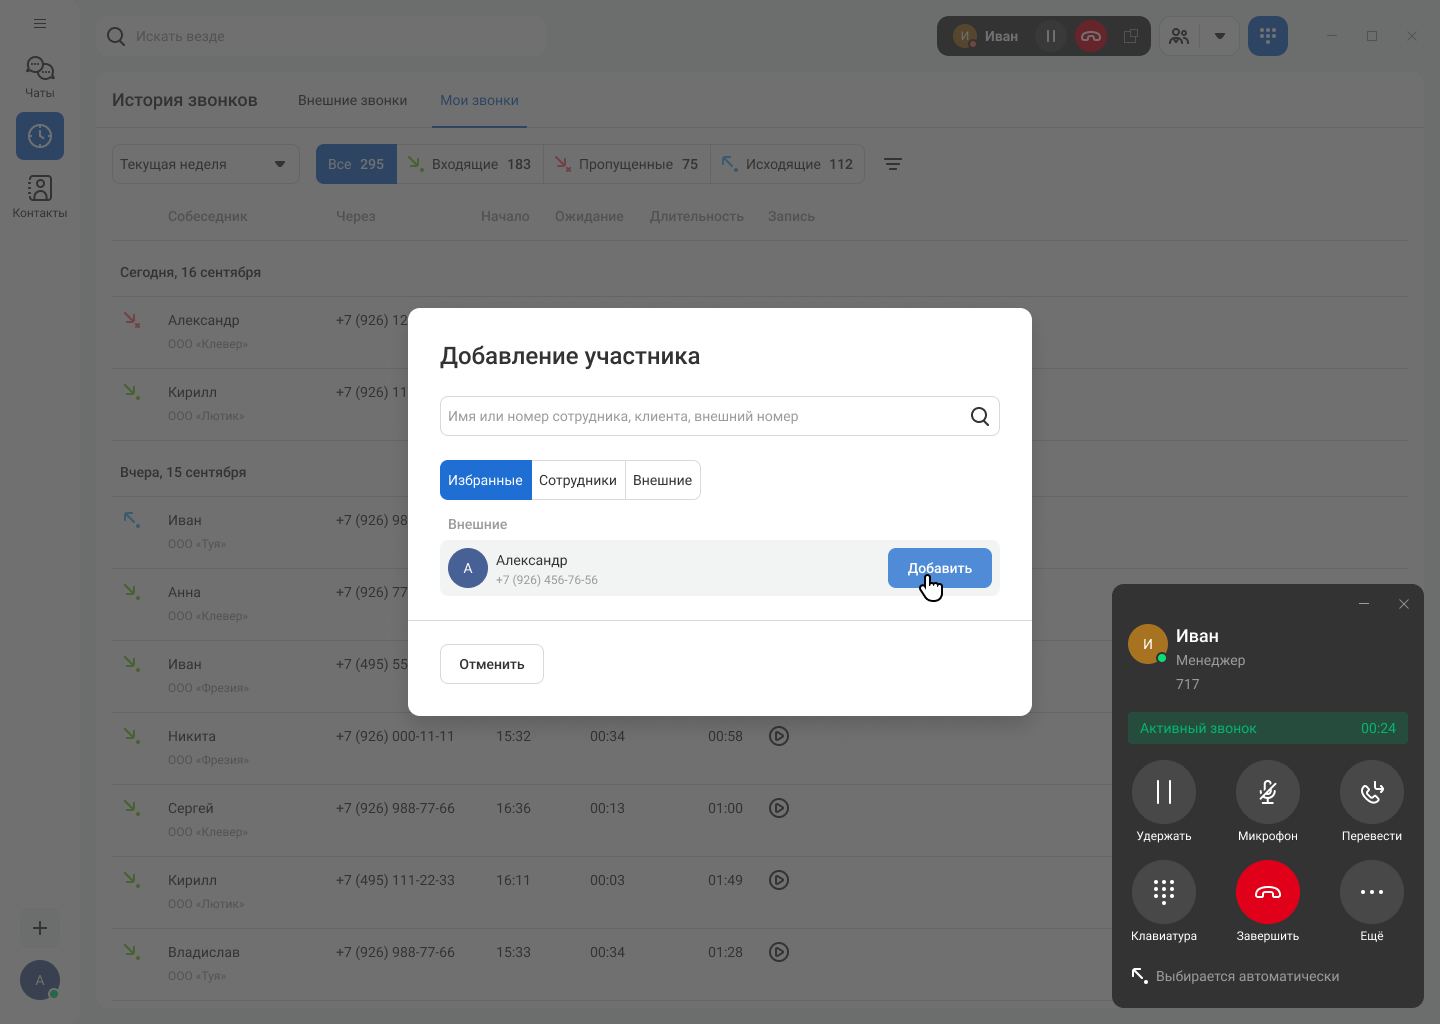This screenshot has height=1024, width=1440.
Task: Toggle the Пропущенные calls filter
Action: [627, 164]
